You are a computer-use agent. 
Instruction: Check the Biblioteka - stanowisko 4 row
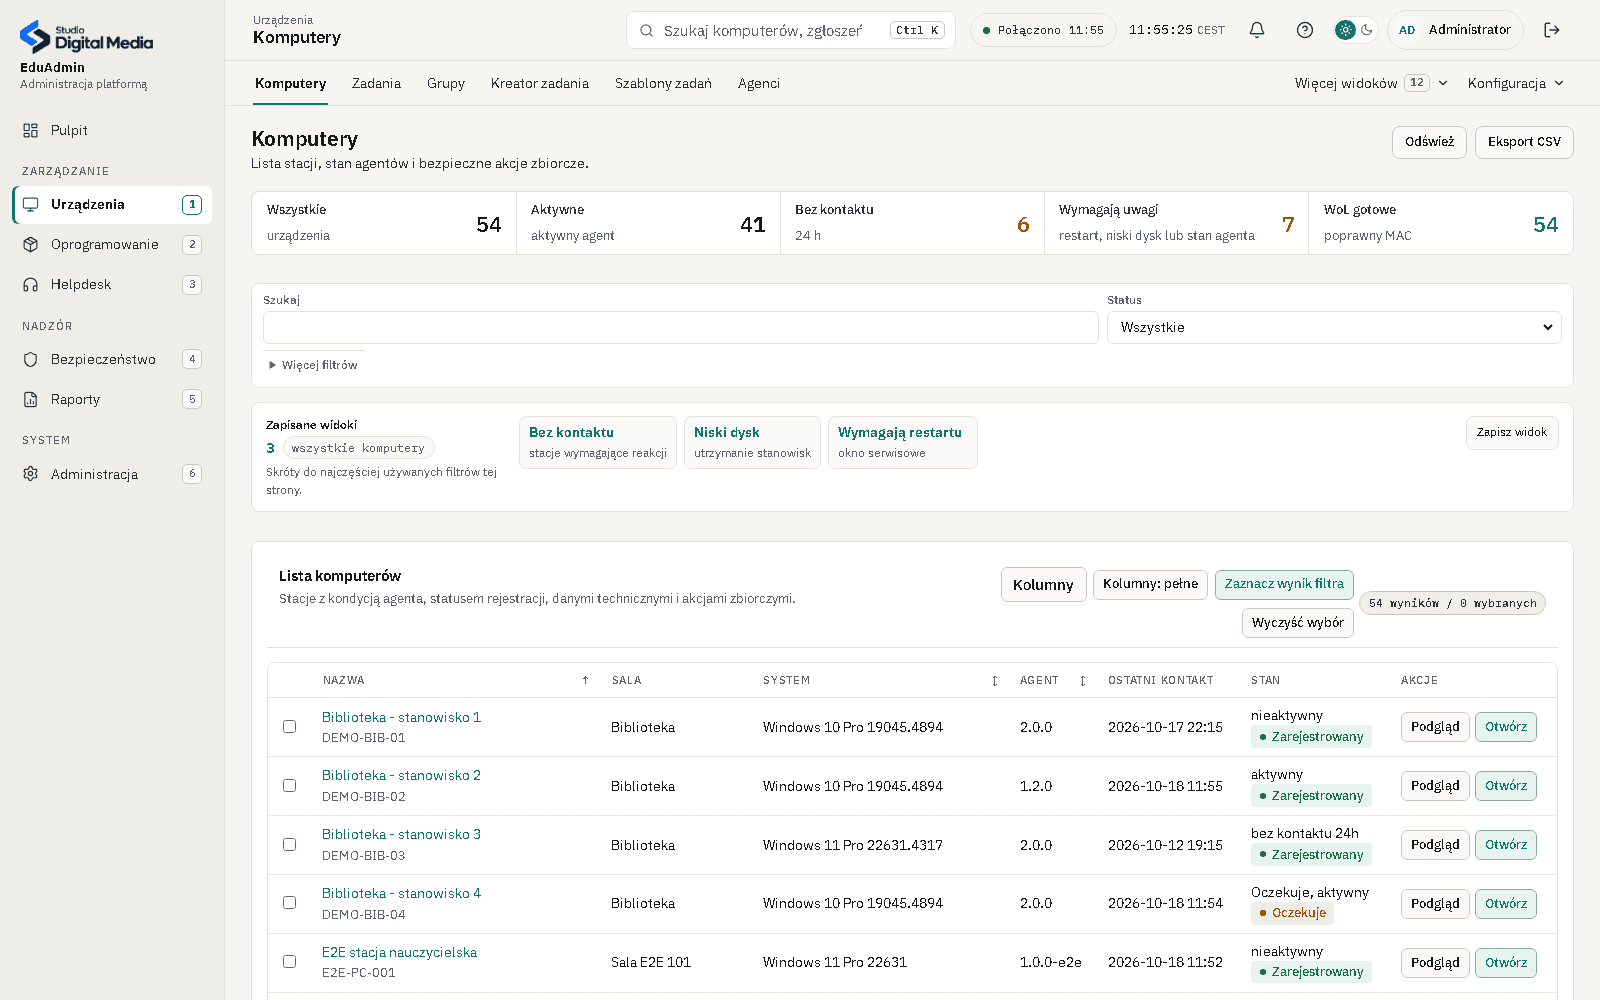pos(290,903)
